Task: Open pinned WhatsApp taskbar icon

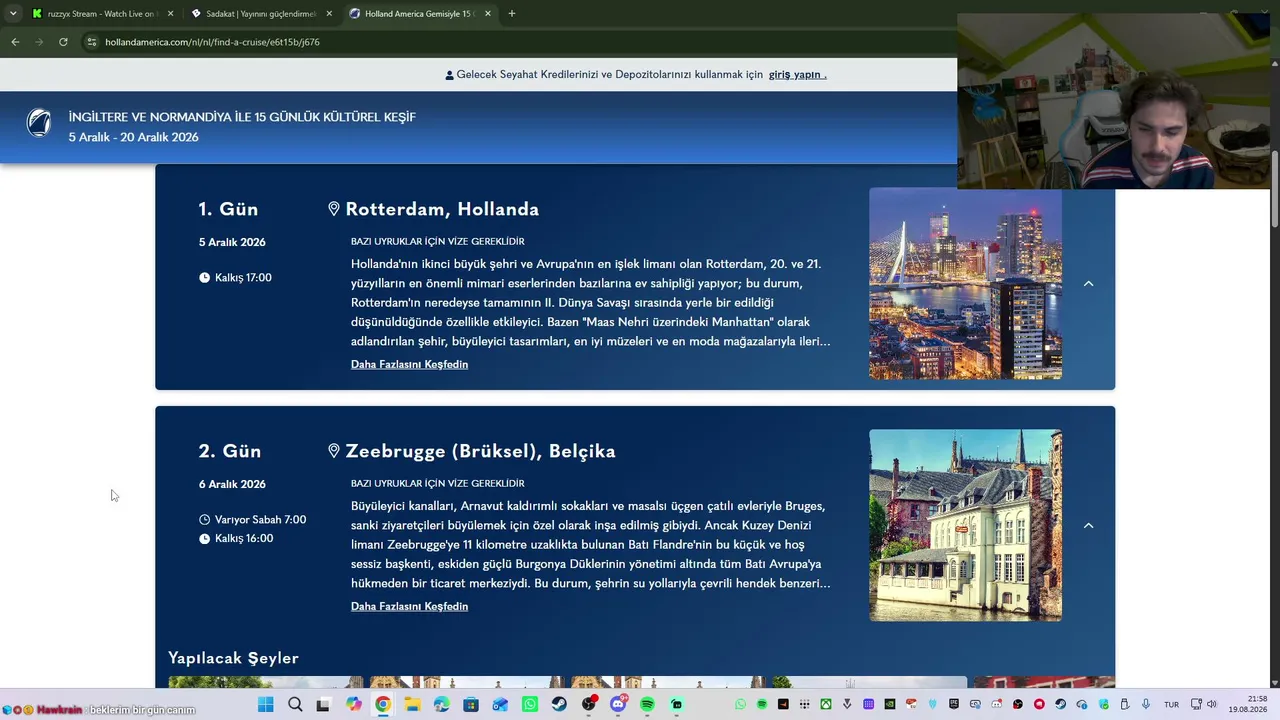Action: point(530,705)
